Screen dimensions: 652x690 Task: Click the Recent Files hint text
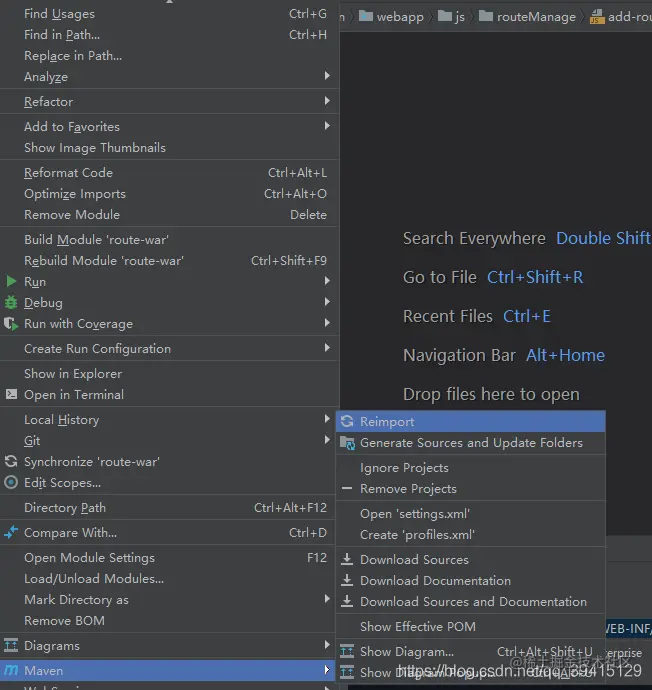point(448,316)
